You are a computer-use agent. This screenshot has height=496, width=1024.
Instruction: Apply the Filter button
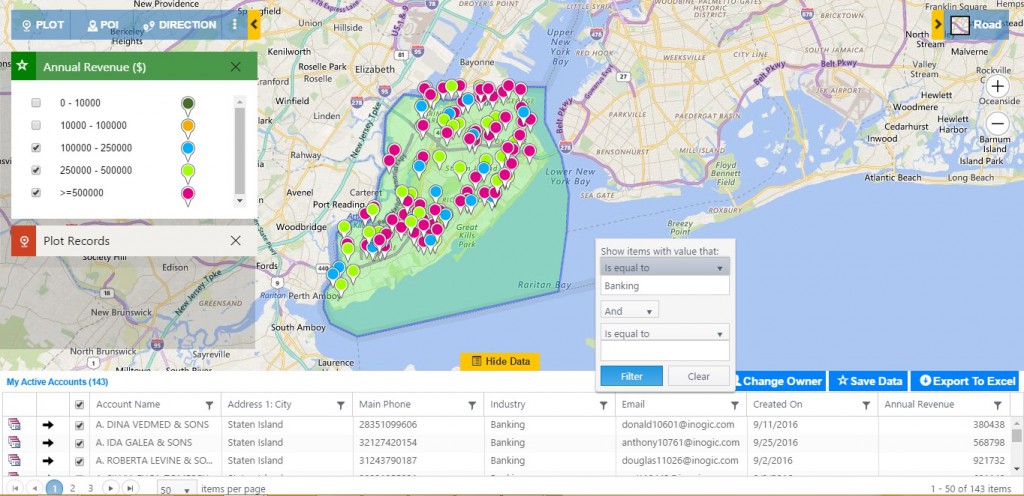(632, 376)
